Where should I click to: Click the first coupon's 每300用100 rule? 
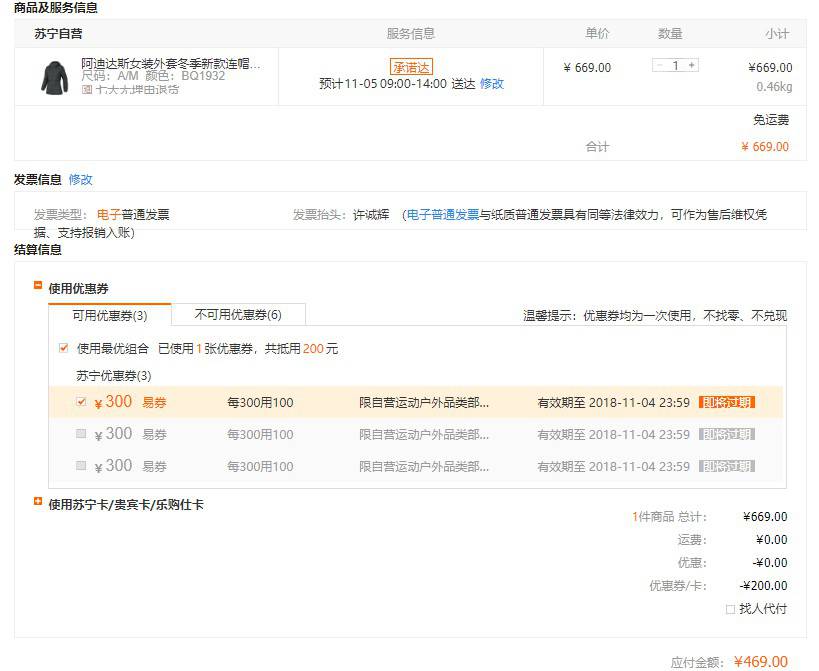260,403
